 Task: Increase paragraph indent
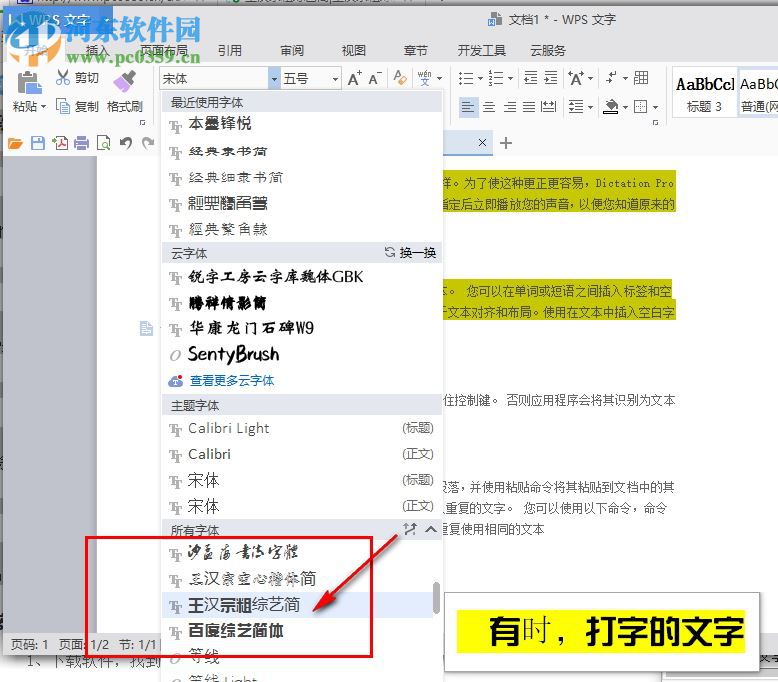pyautogui.click(x=551, y=78)
